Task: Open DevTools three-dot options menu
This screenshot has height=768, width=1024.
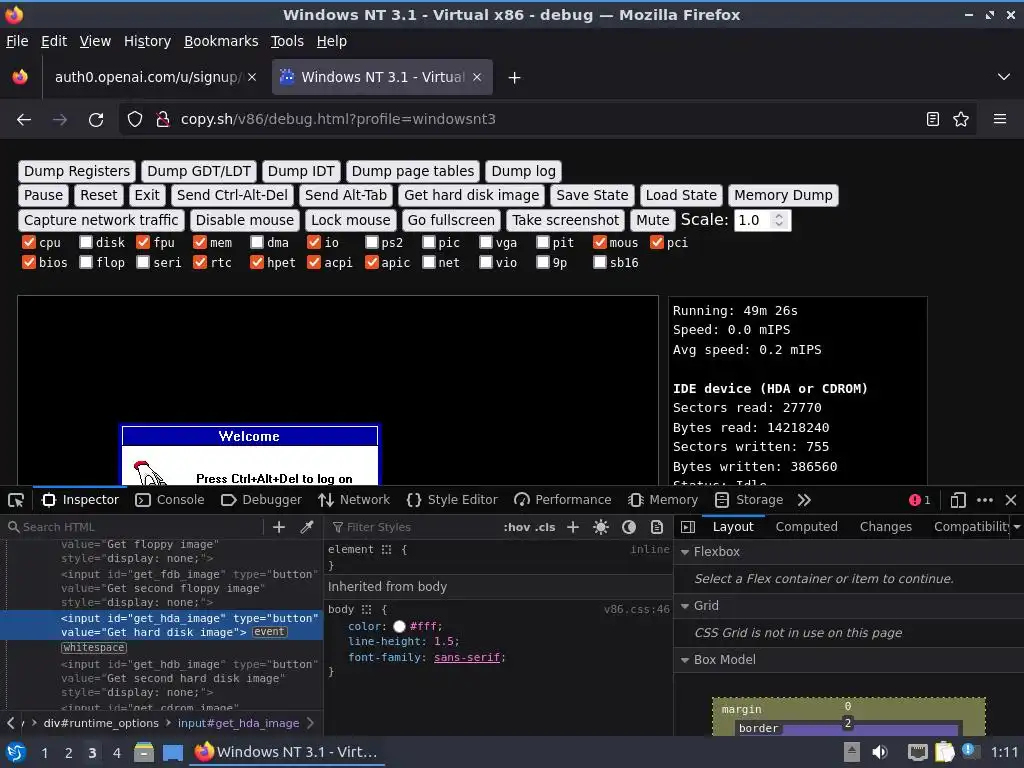Action: tap(985, 500)
